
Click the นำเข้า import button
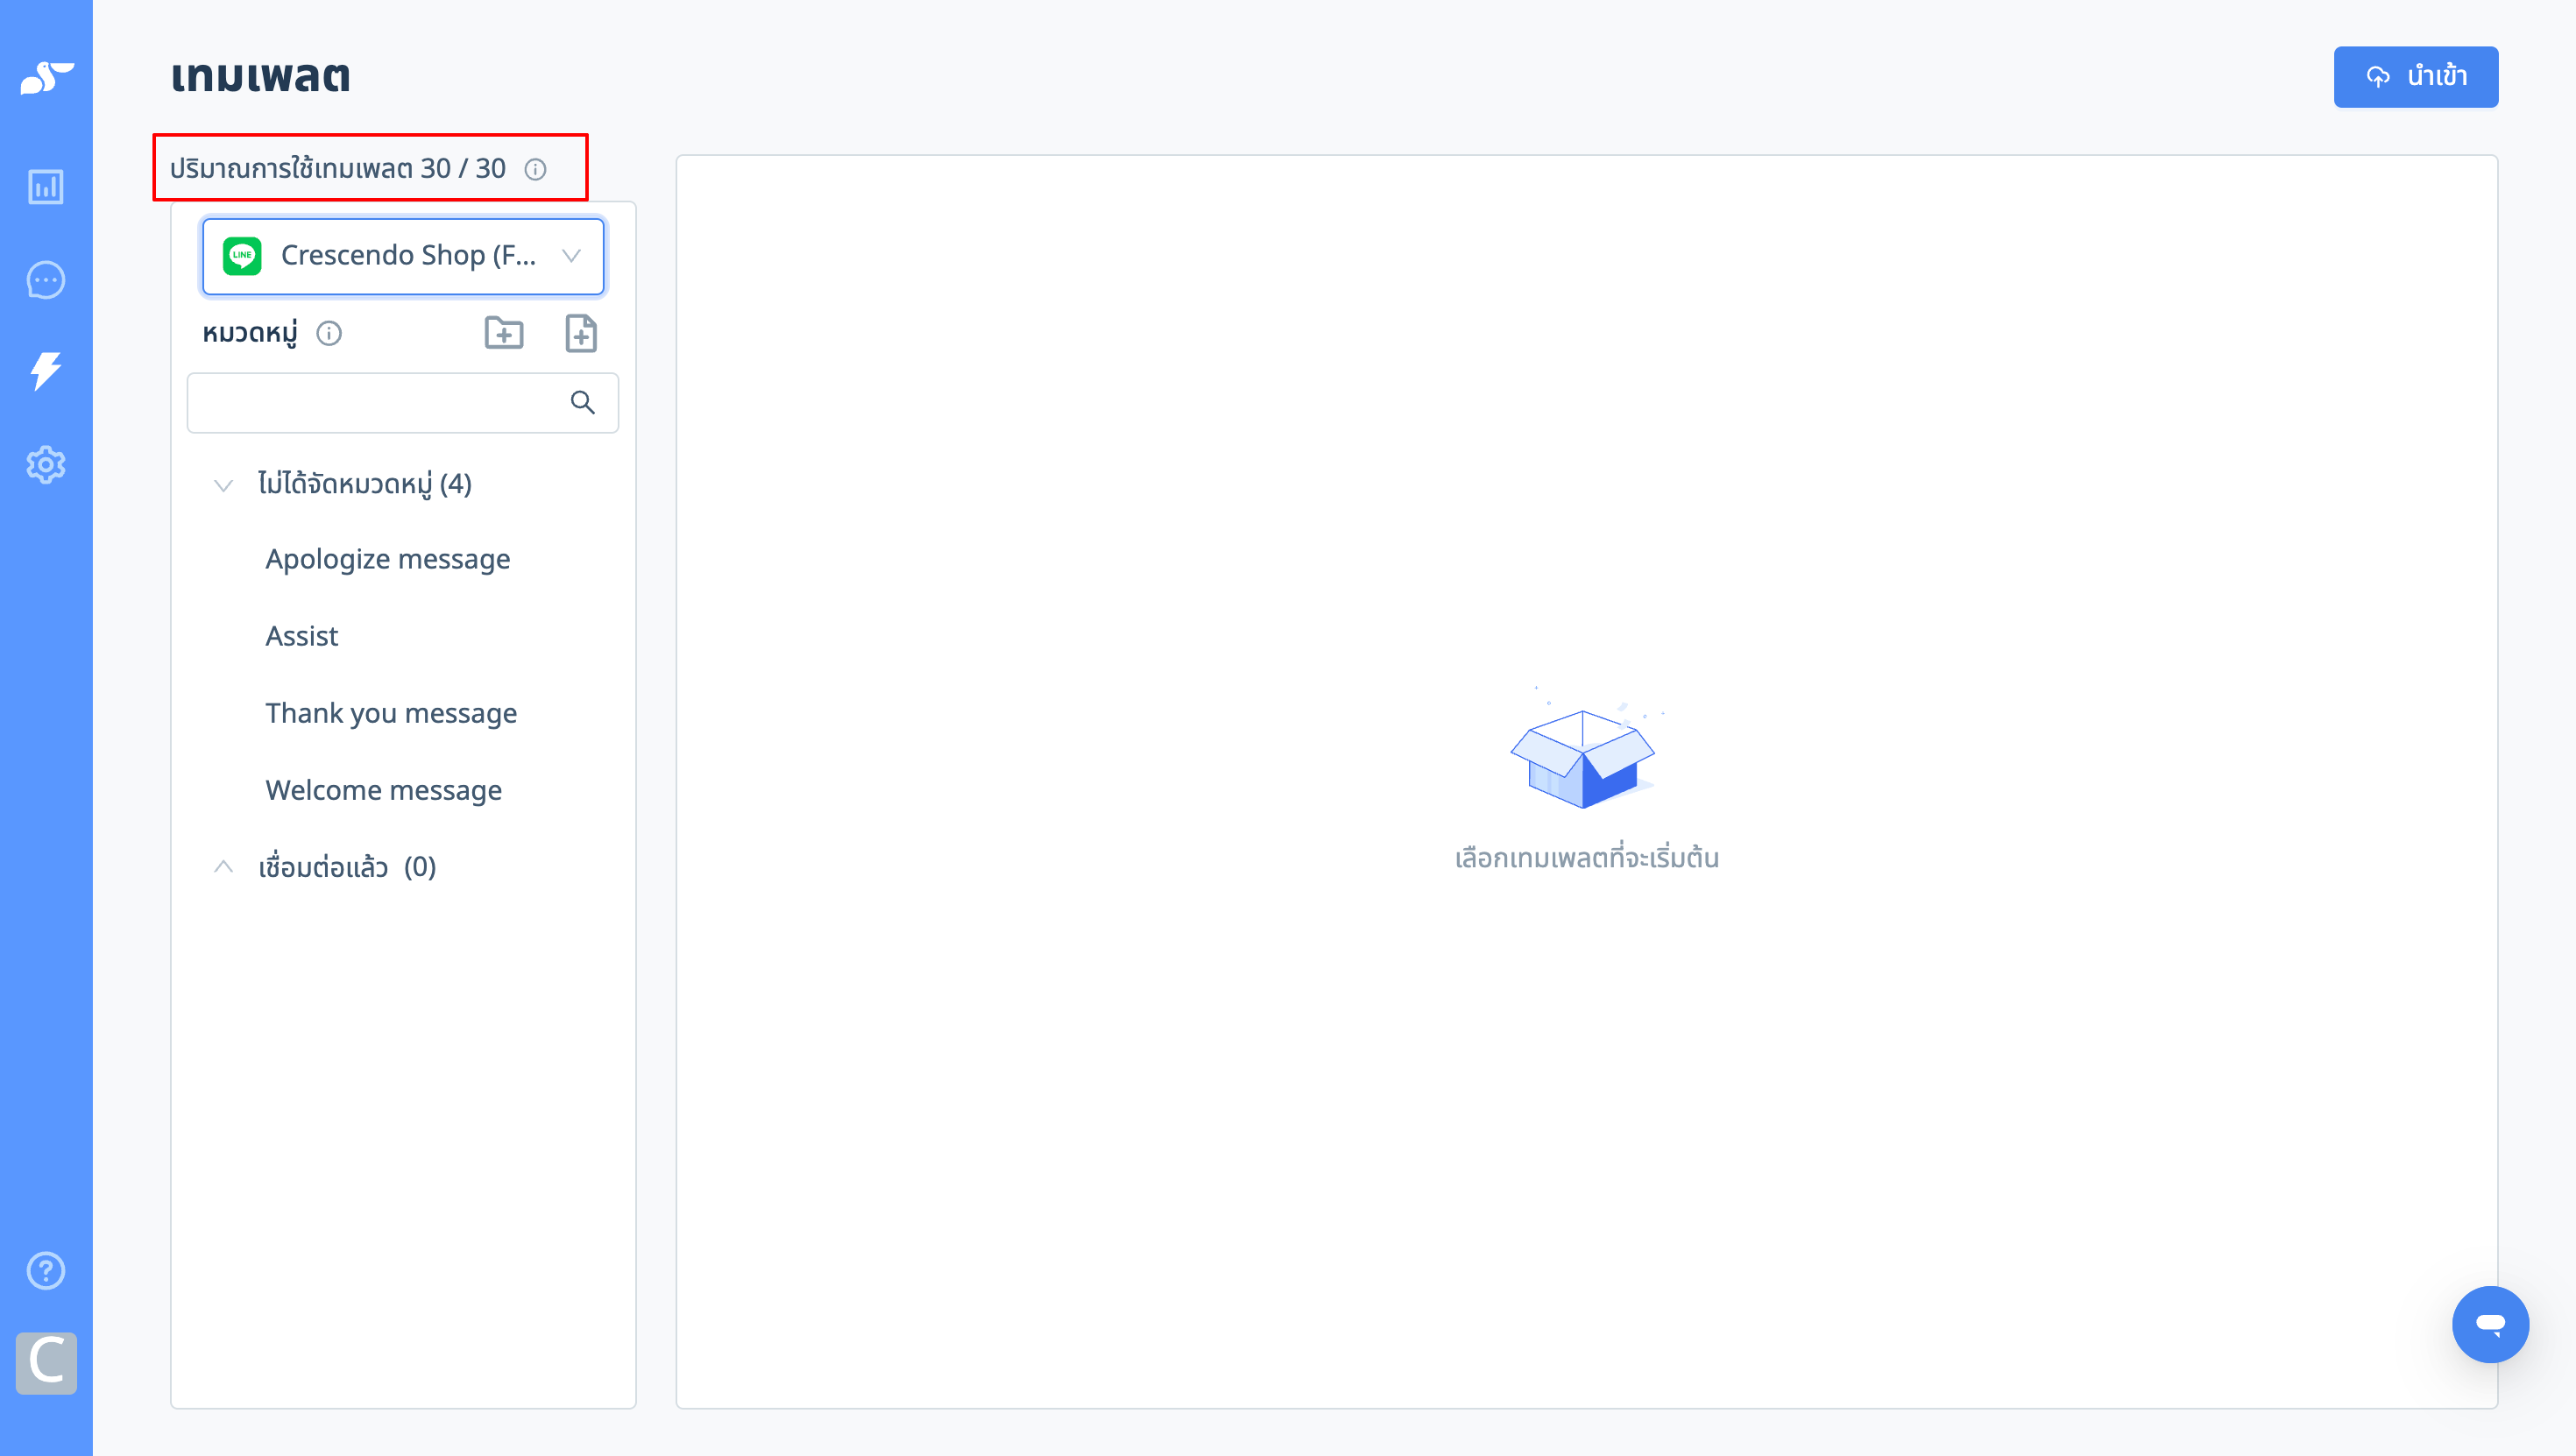pyautogui.click(x=2416, y=77)
